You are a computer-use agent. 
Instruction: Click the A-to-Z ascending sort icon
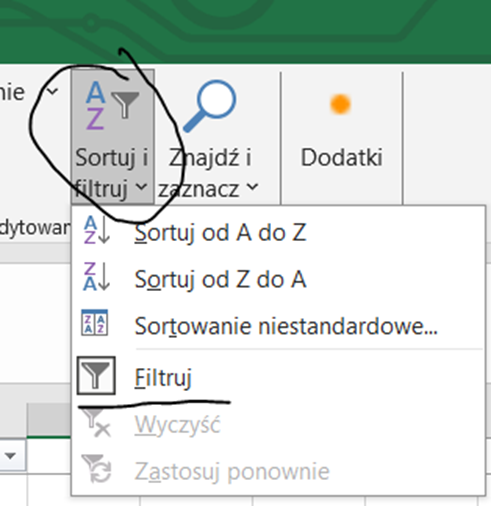(x=96, y=231)
